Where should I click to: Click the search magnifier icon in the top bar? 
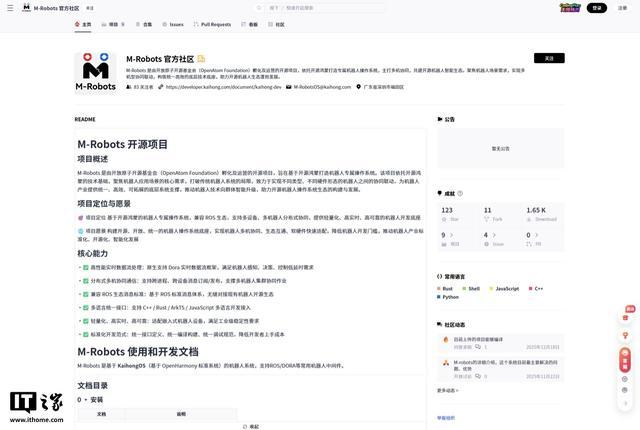[259, 8]
